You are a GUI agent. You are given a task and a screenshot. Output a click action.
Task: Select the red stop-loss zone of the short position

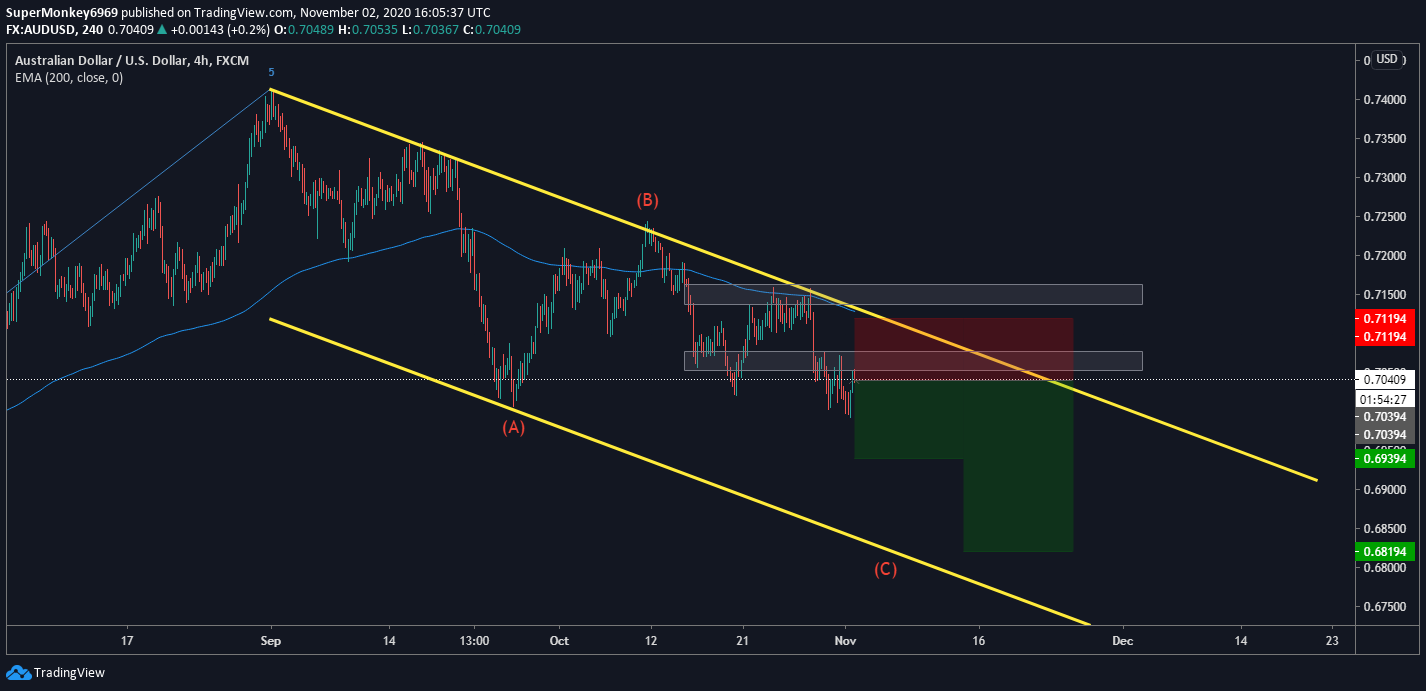pos(963,349)
